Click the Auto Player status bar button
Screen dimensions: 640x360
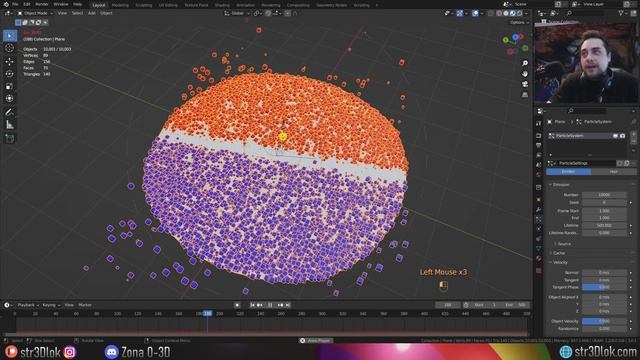[317, 340]
